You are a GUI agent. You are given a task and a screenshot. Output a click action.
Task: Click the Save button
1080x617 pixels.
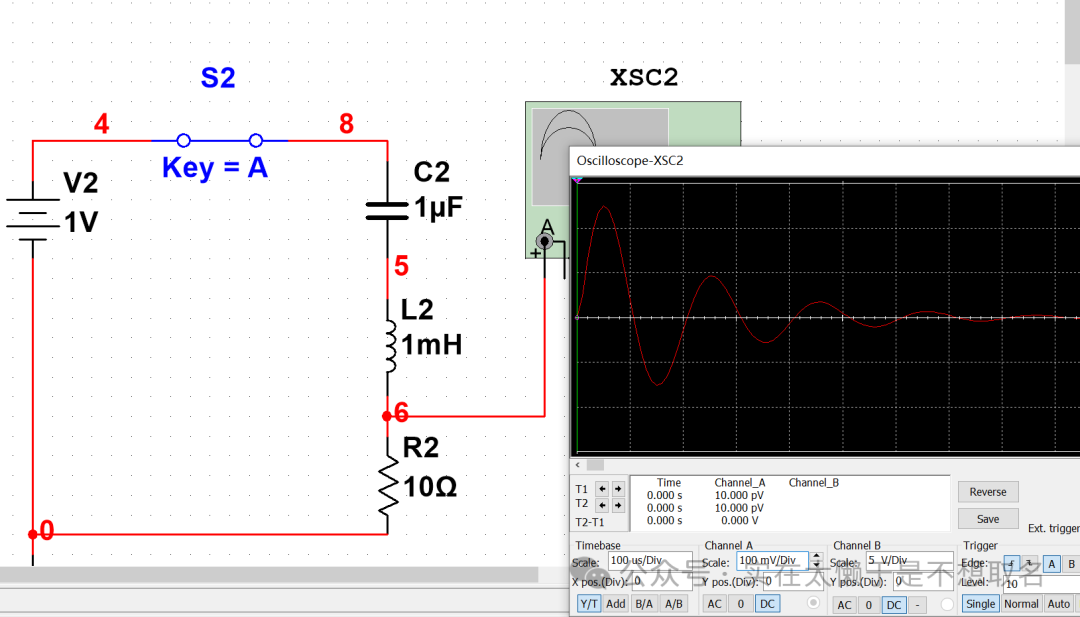(988, 519)
